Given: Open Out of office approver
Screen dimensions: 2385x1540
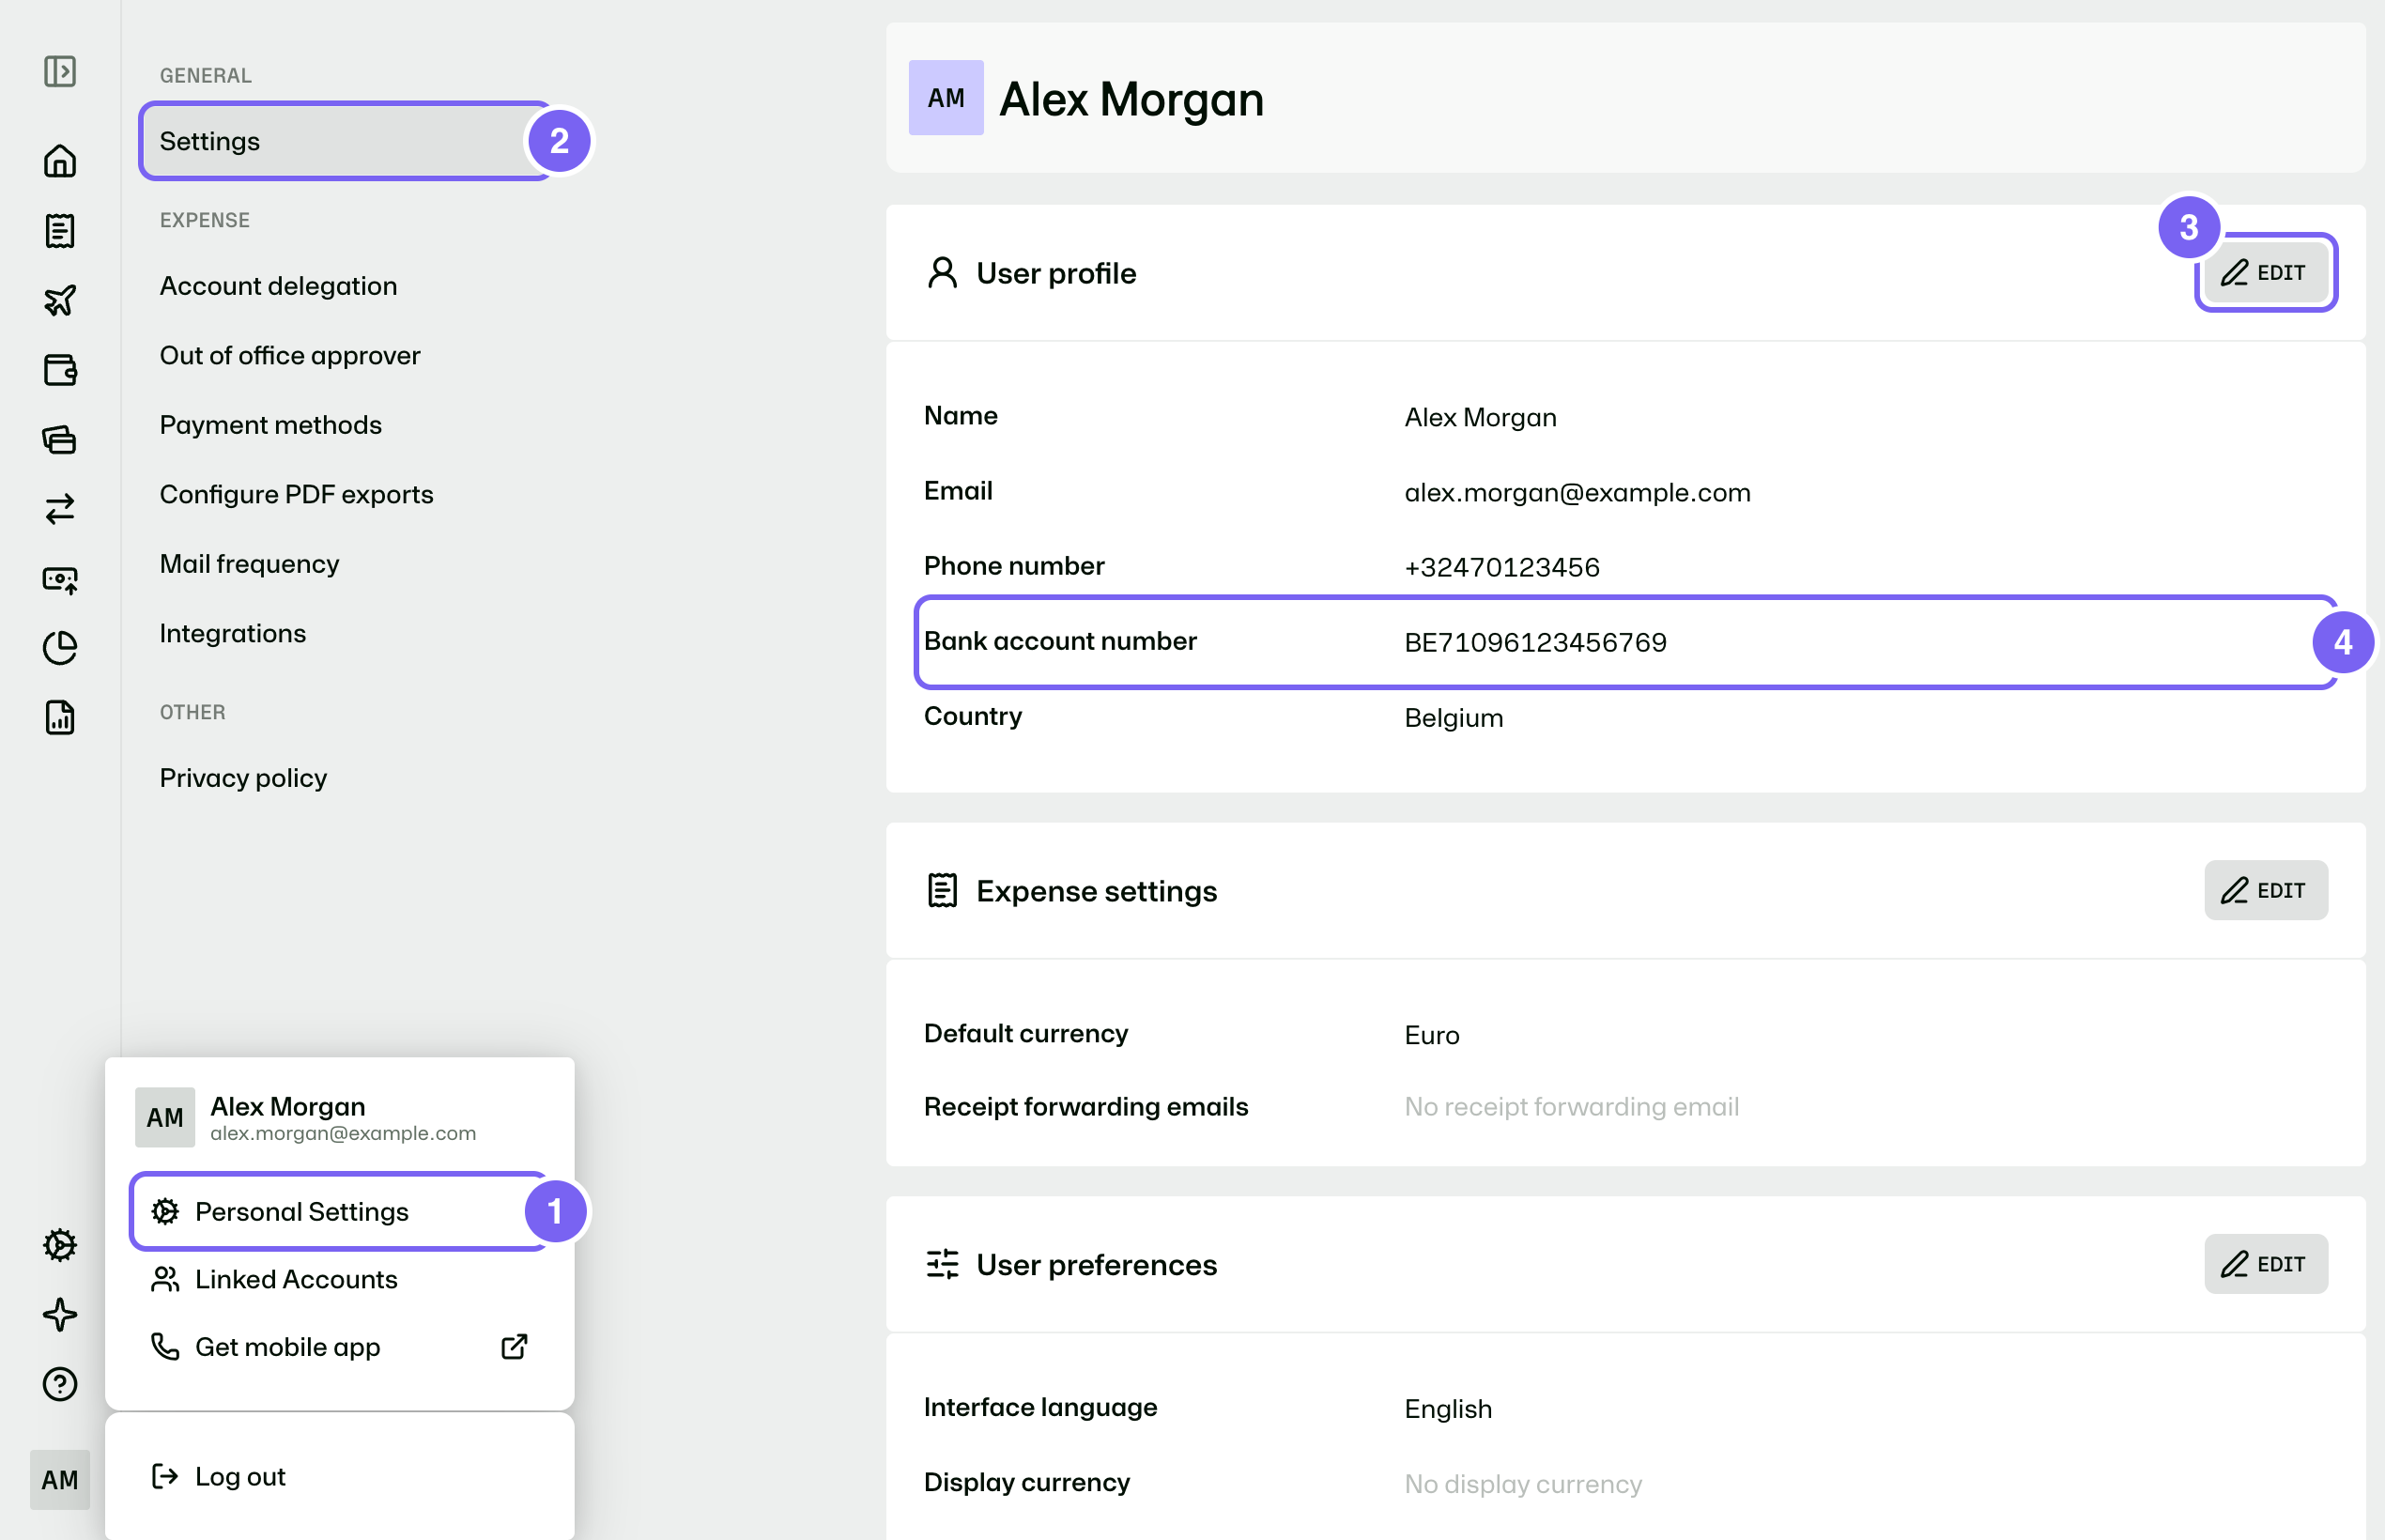Looking at the screenshot, I should tap(290, 356).
